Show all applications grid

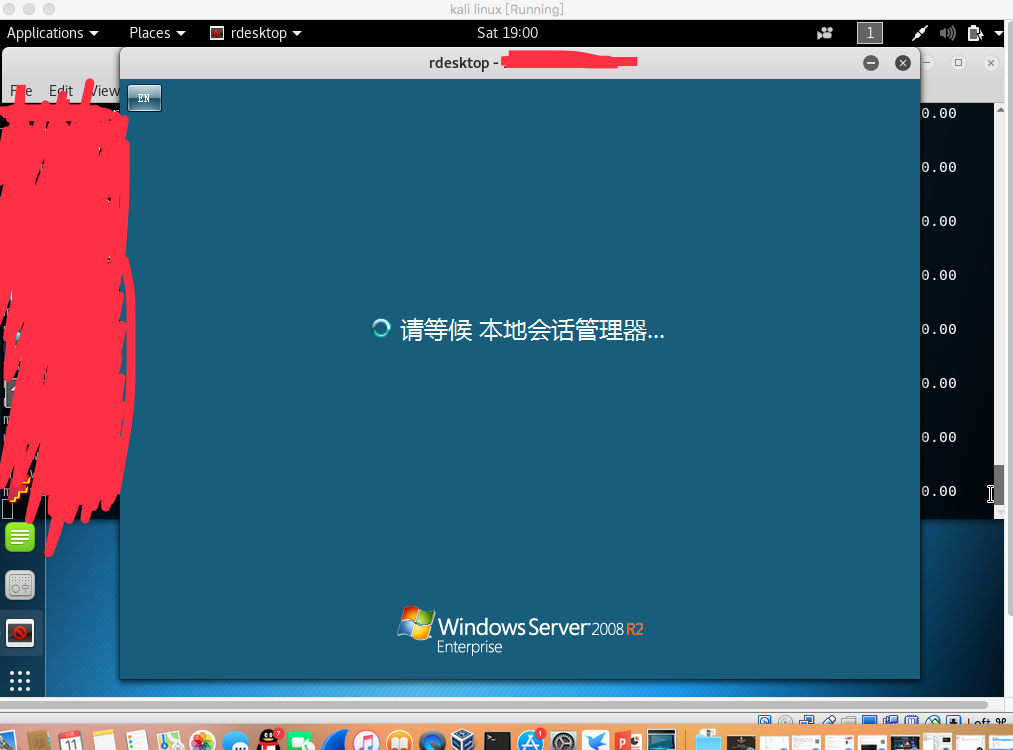point(20,681)
